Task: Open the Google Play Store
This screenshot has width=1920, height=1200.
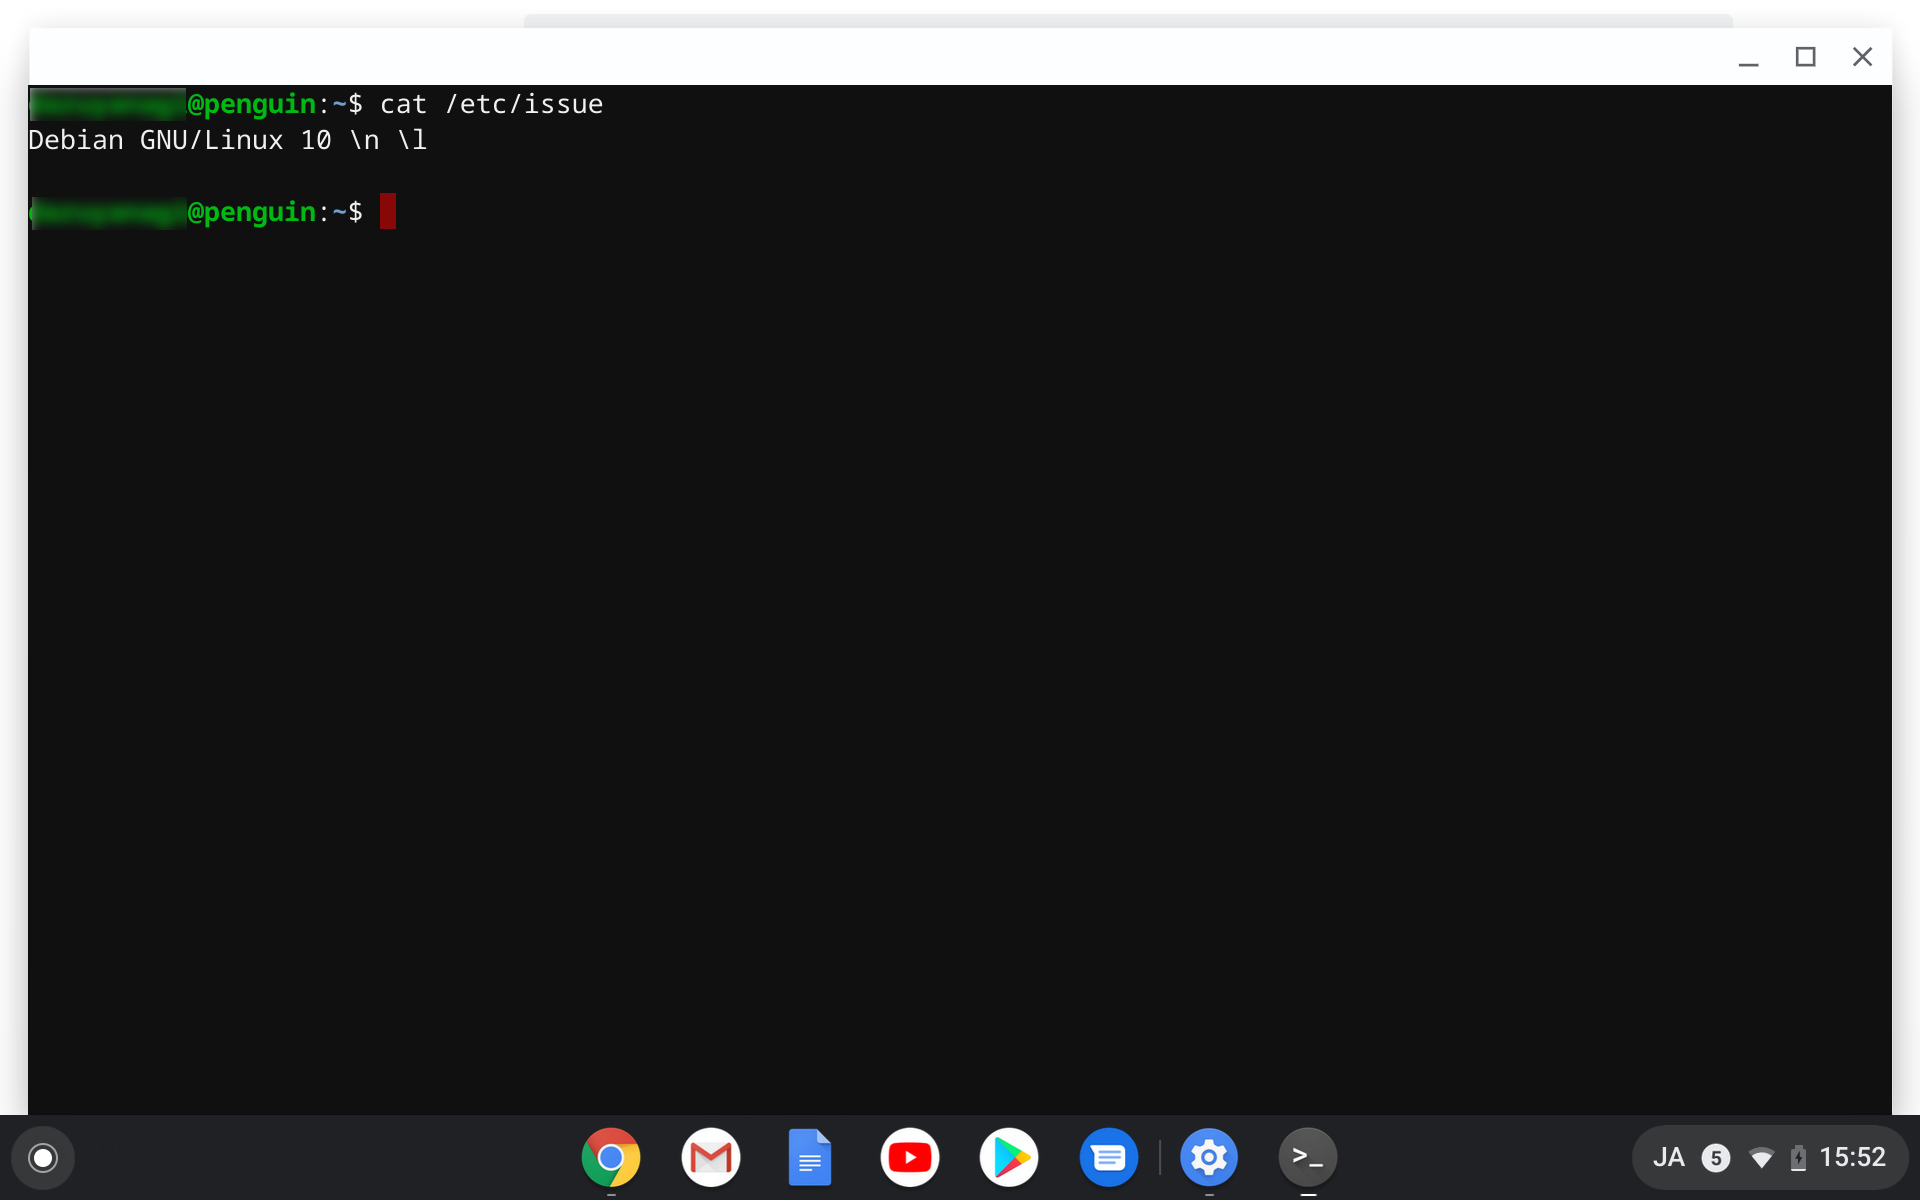Action: click(1009, 1157)
